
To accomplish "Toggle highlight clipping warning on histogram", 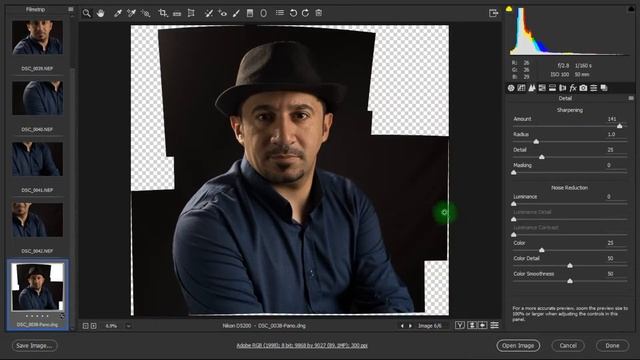I will [631, 9].
